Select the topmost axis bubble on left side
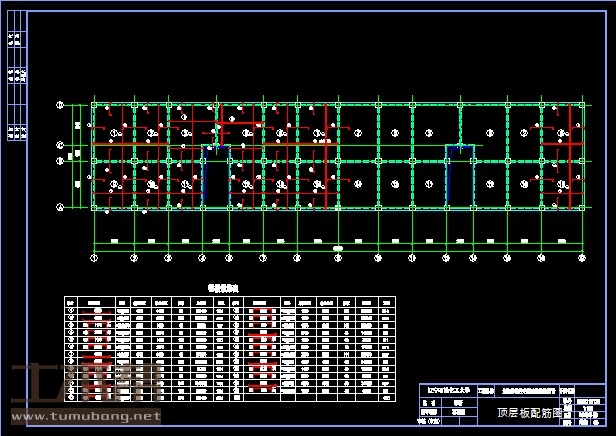Viewport: 616px width, 436px height. [60, 104]
